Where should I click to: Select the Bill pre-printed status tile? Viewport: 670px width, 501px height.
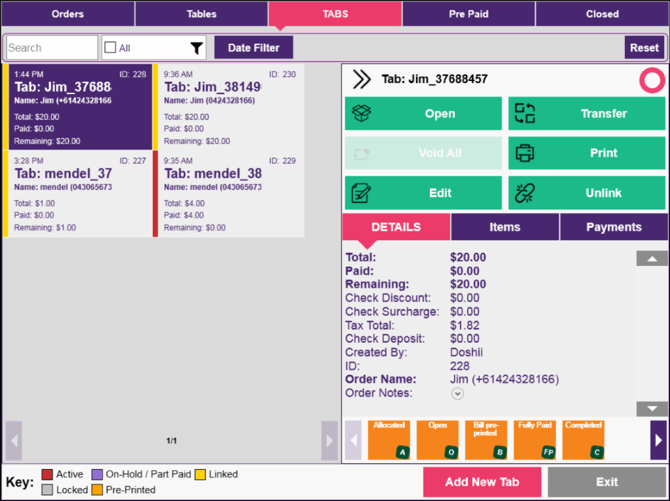(x=486, y=440)
